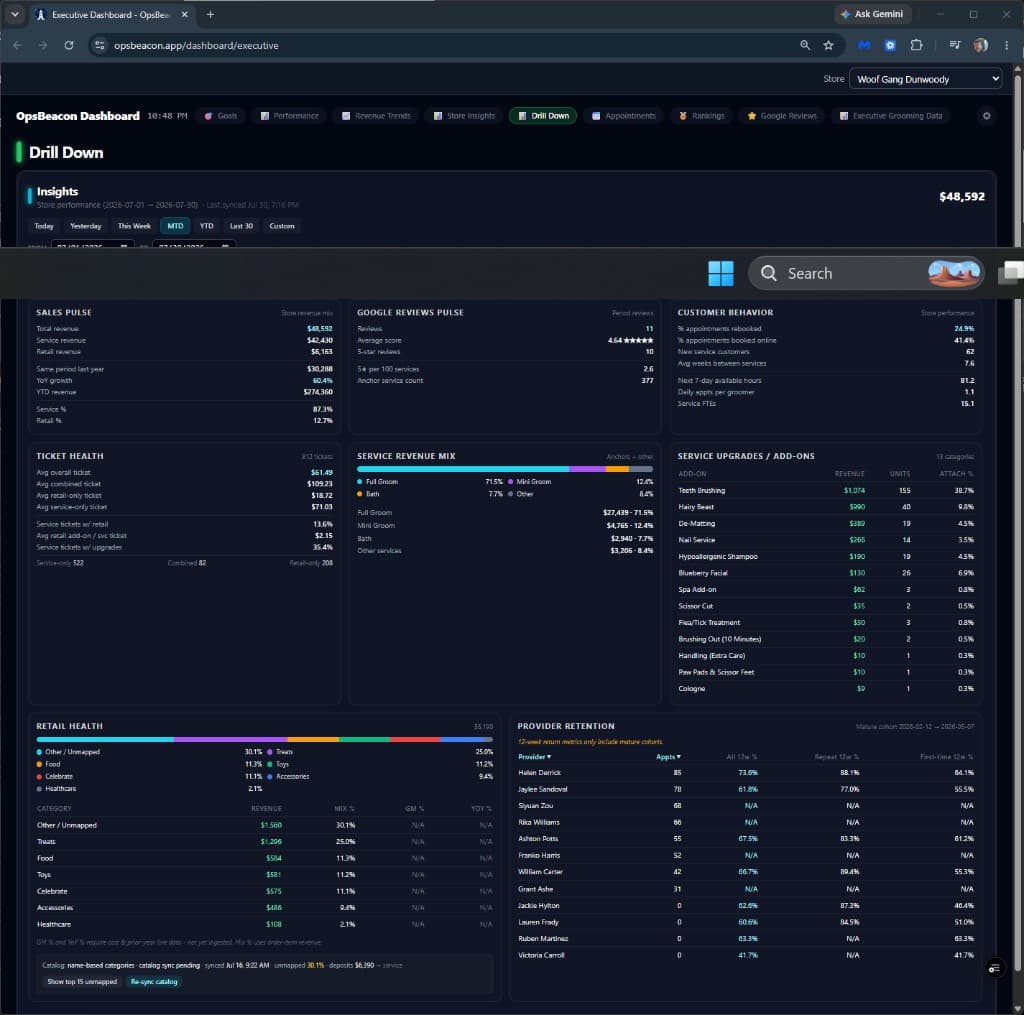This screenshot has height=1015, width=1024.
Task: Click the Ask Gemini button
Action: point(872,14)
